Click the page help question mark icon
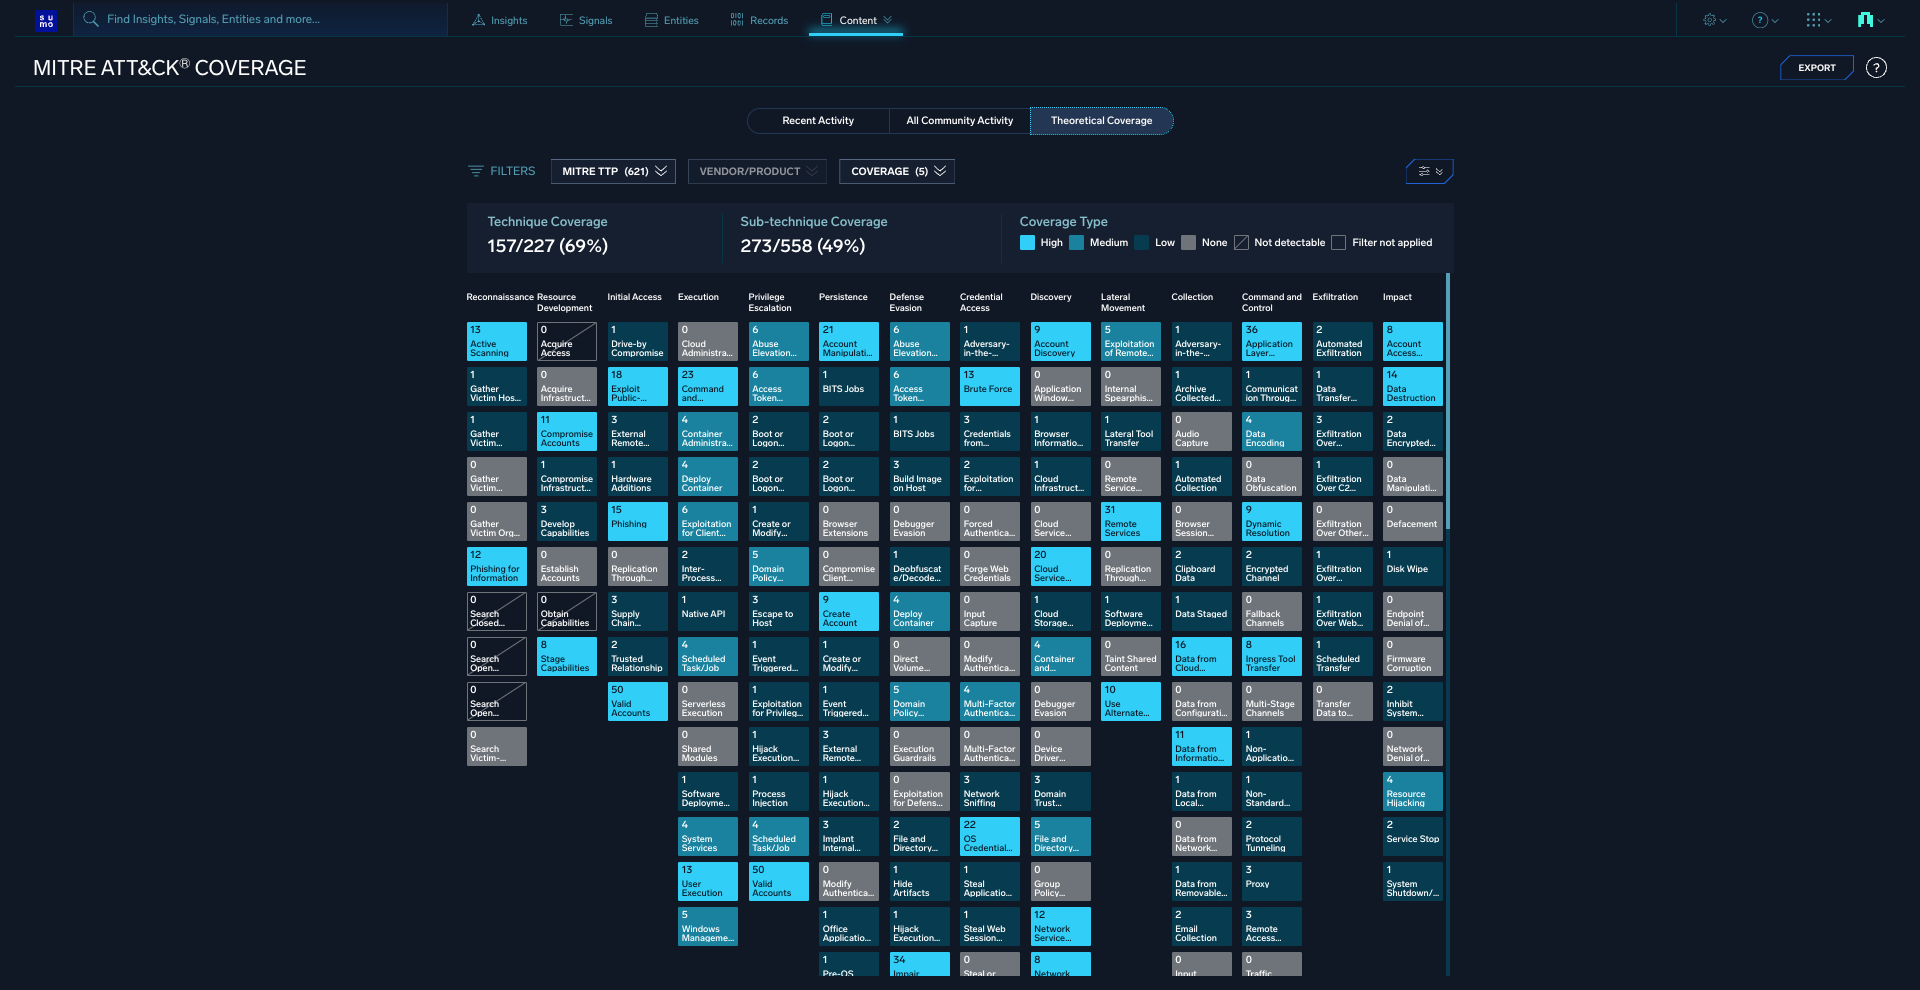This screenshot has width=1920, height=990. click(x=1876, y=68)
